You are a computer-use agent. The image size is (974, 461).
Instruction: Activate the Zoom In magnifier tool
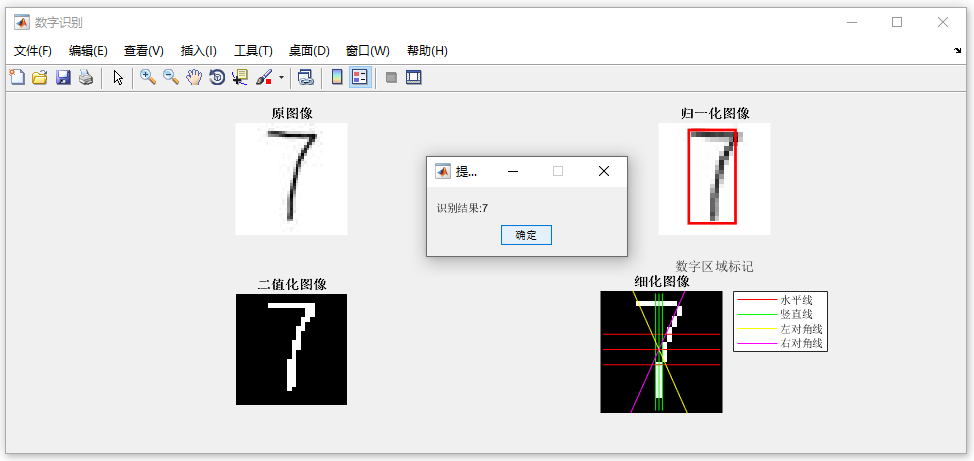[148, 77]
